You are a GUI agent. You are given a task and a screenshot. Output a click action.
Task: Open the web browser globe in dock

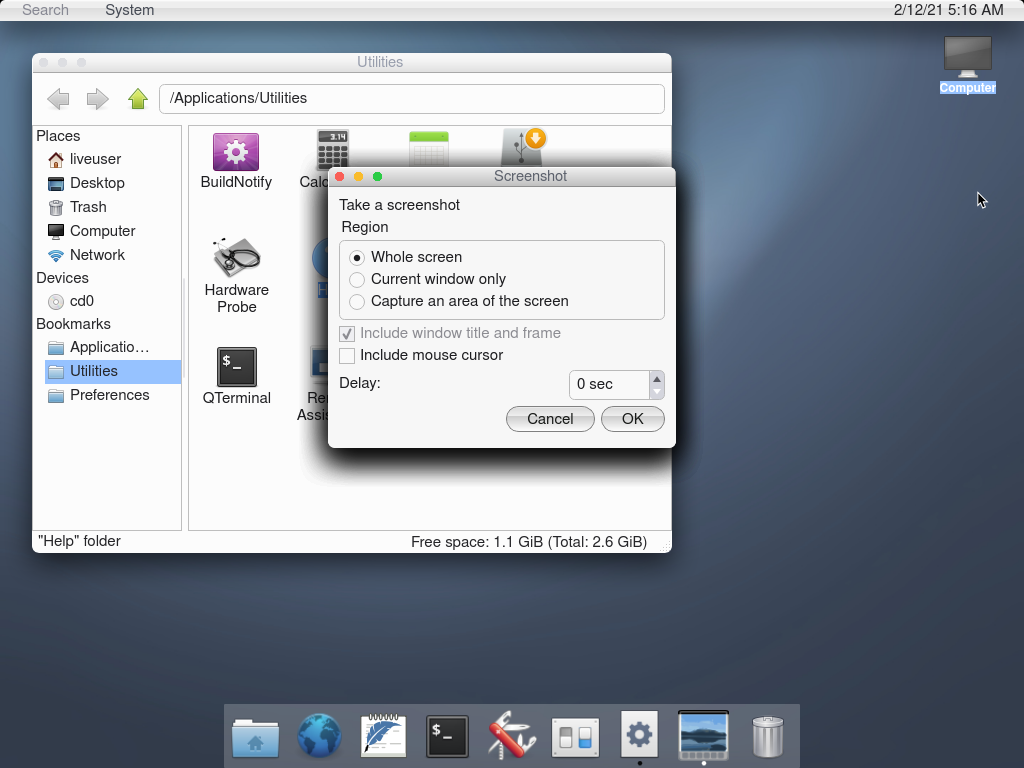coord(320,737)
